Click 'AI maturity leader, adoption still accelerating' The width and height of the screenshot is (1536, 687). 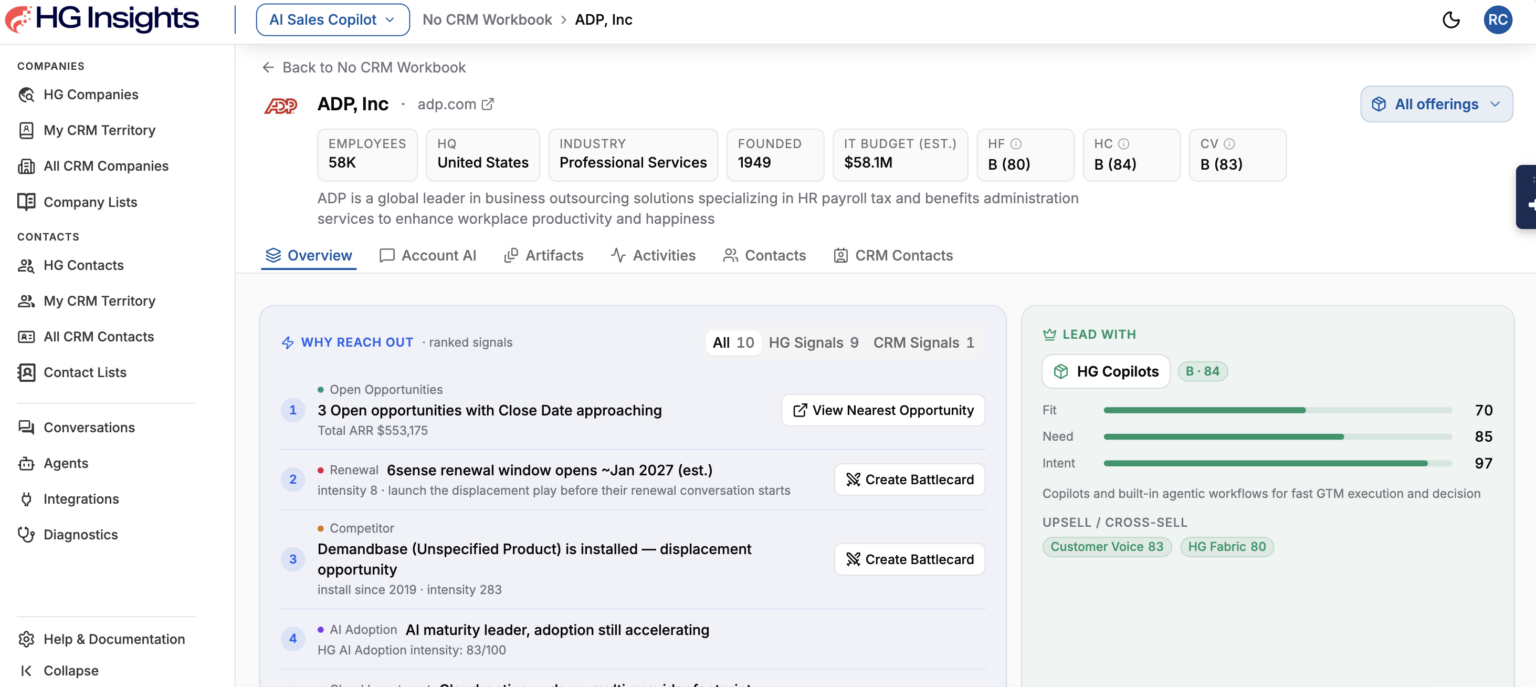pyautogui.click(x=557, y=630)
